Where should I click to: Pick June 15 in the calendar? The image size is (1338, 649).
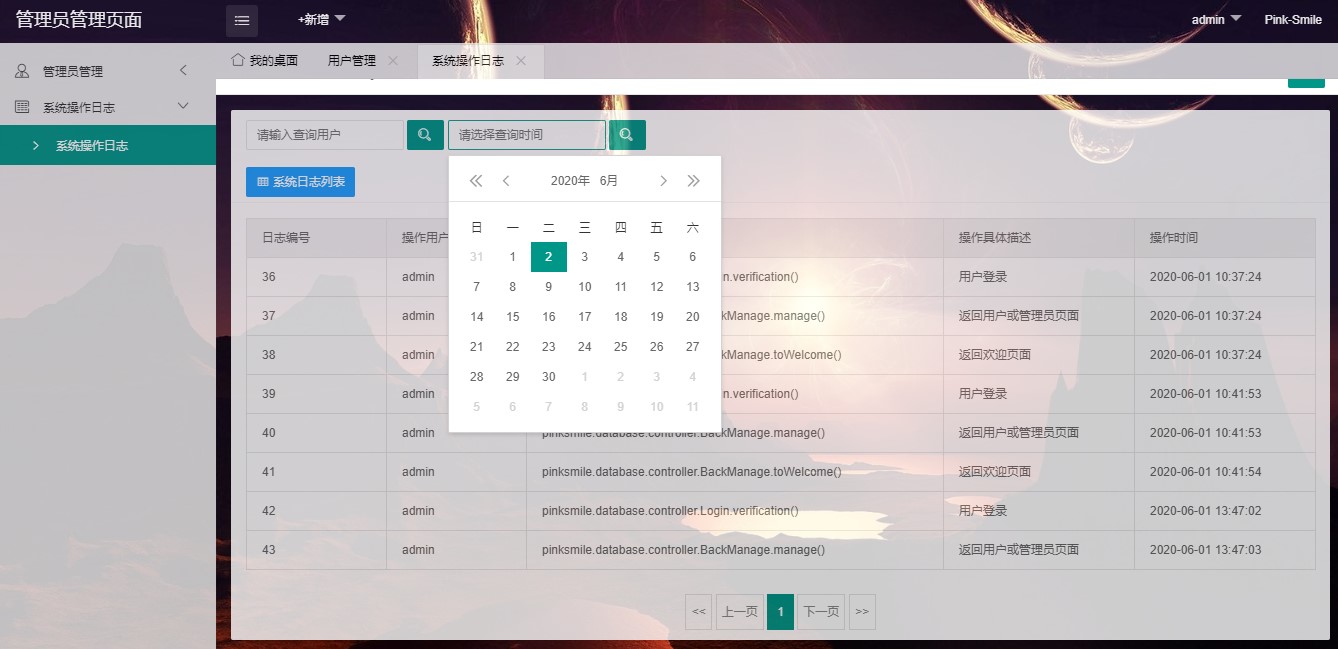(513, 317)
